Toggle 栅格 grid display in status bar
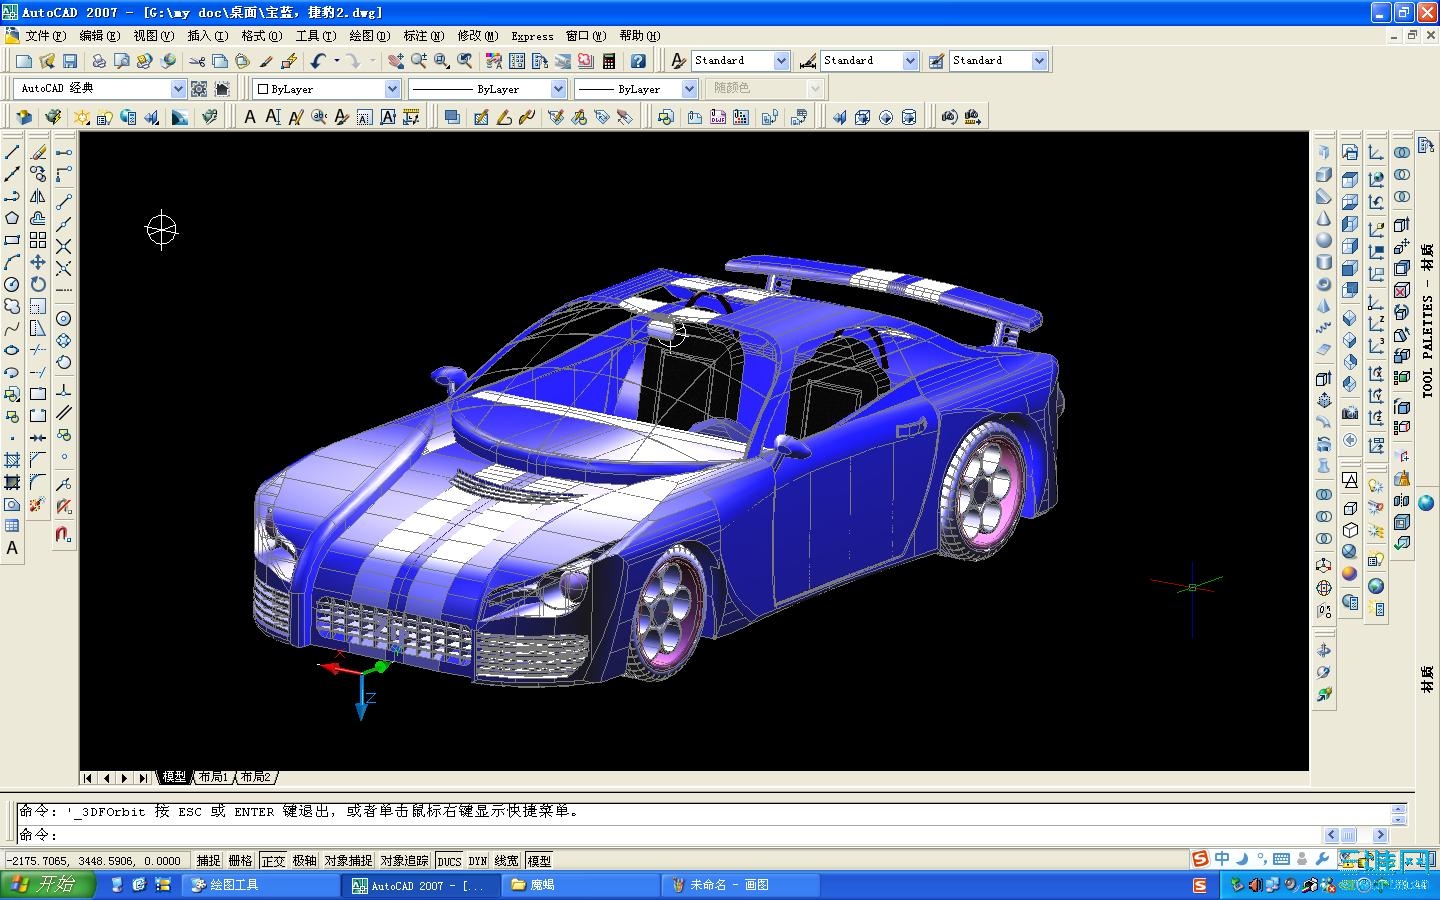The image size is (1440, 900). click(240, 860)
